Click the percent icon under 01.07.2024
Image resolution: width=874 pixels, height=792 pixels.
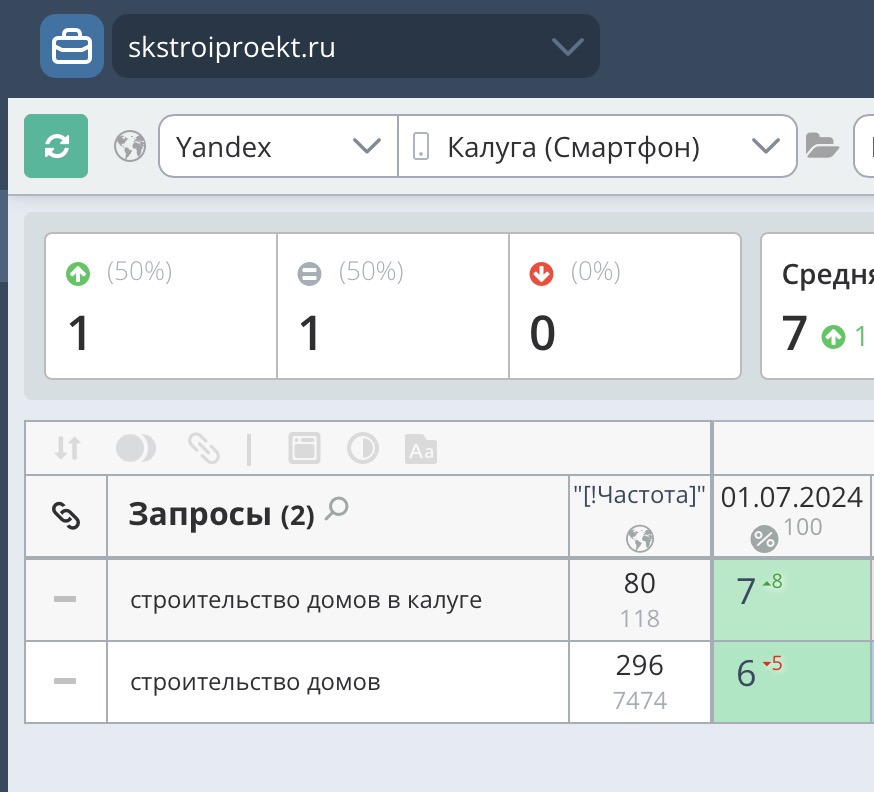pyautogui.click(x=764, y=539)
